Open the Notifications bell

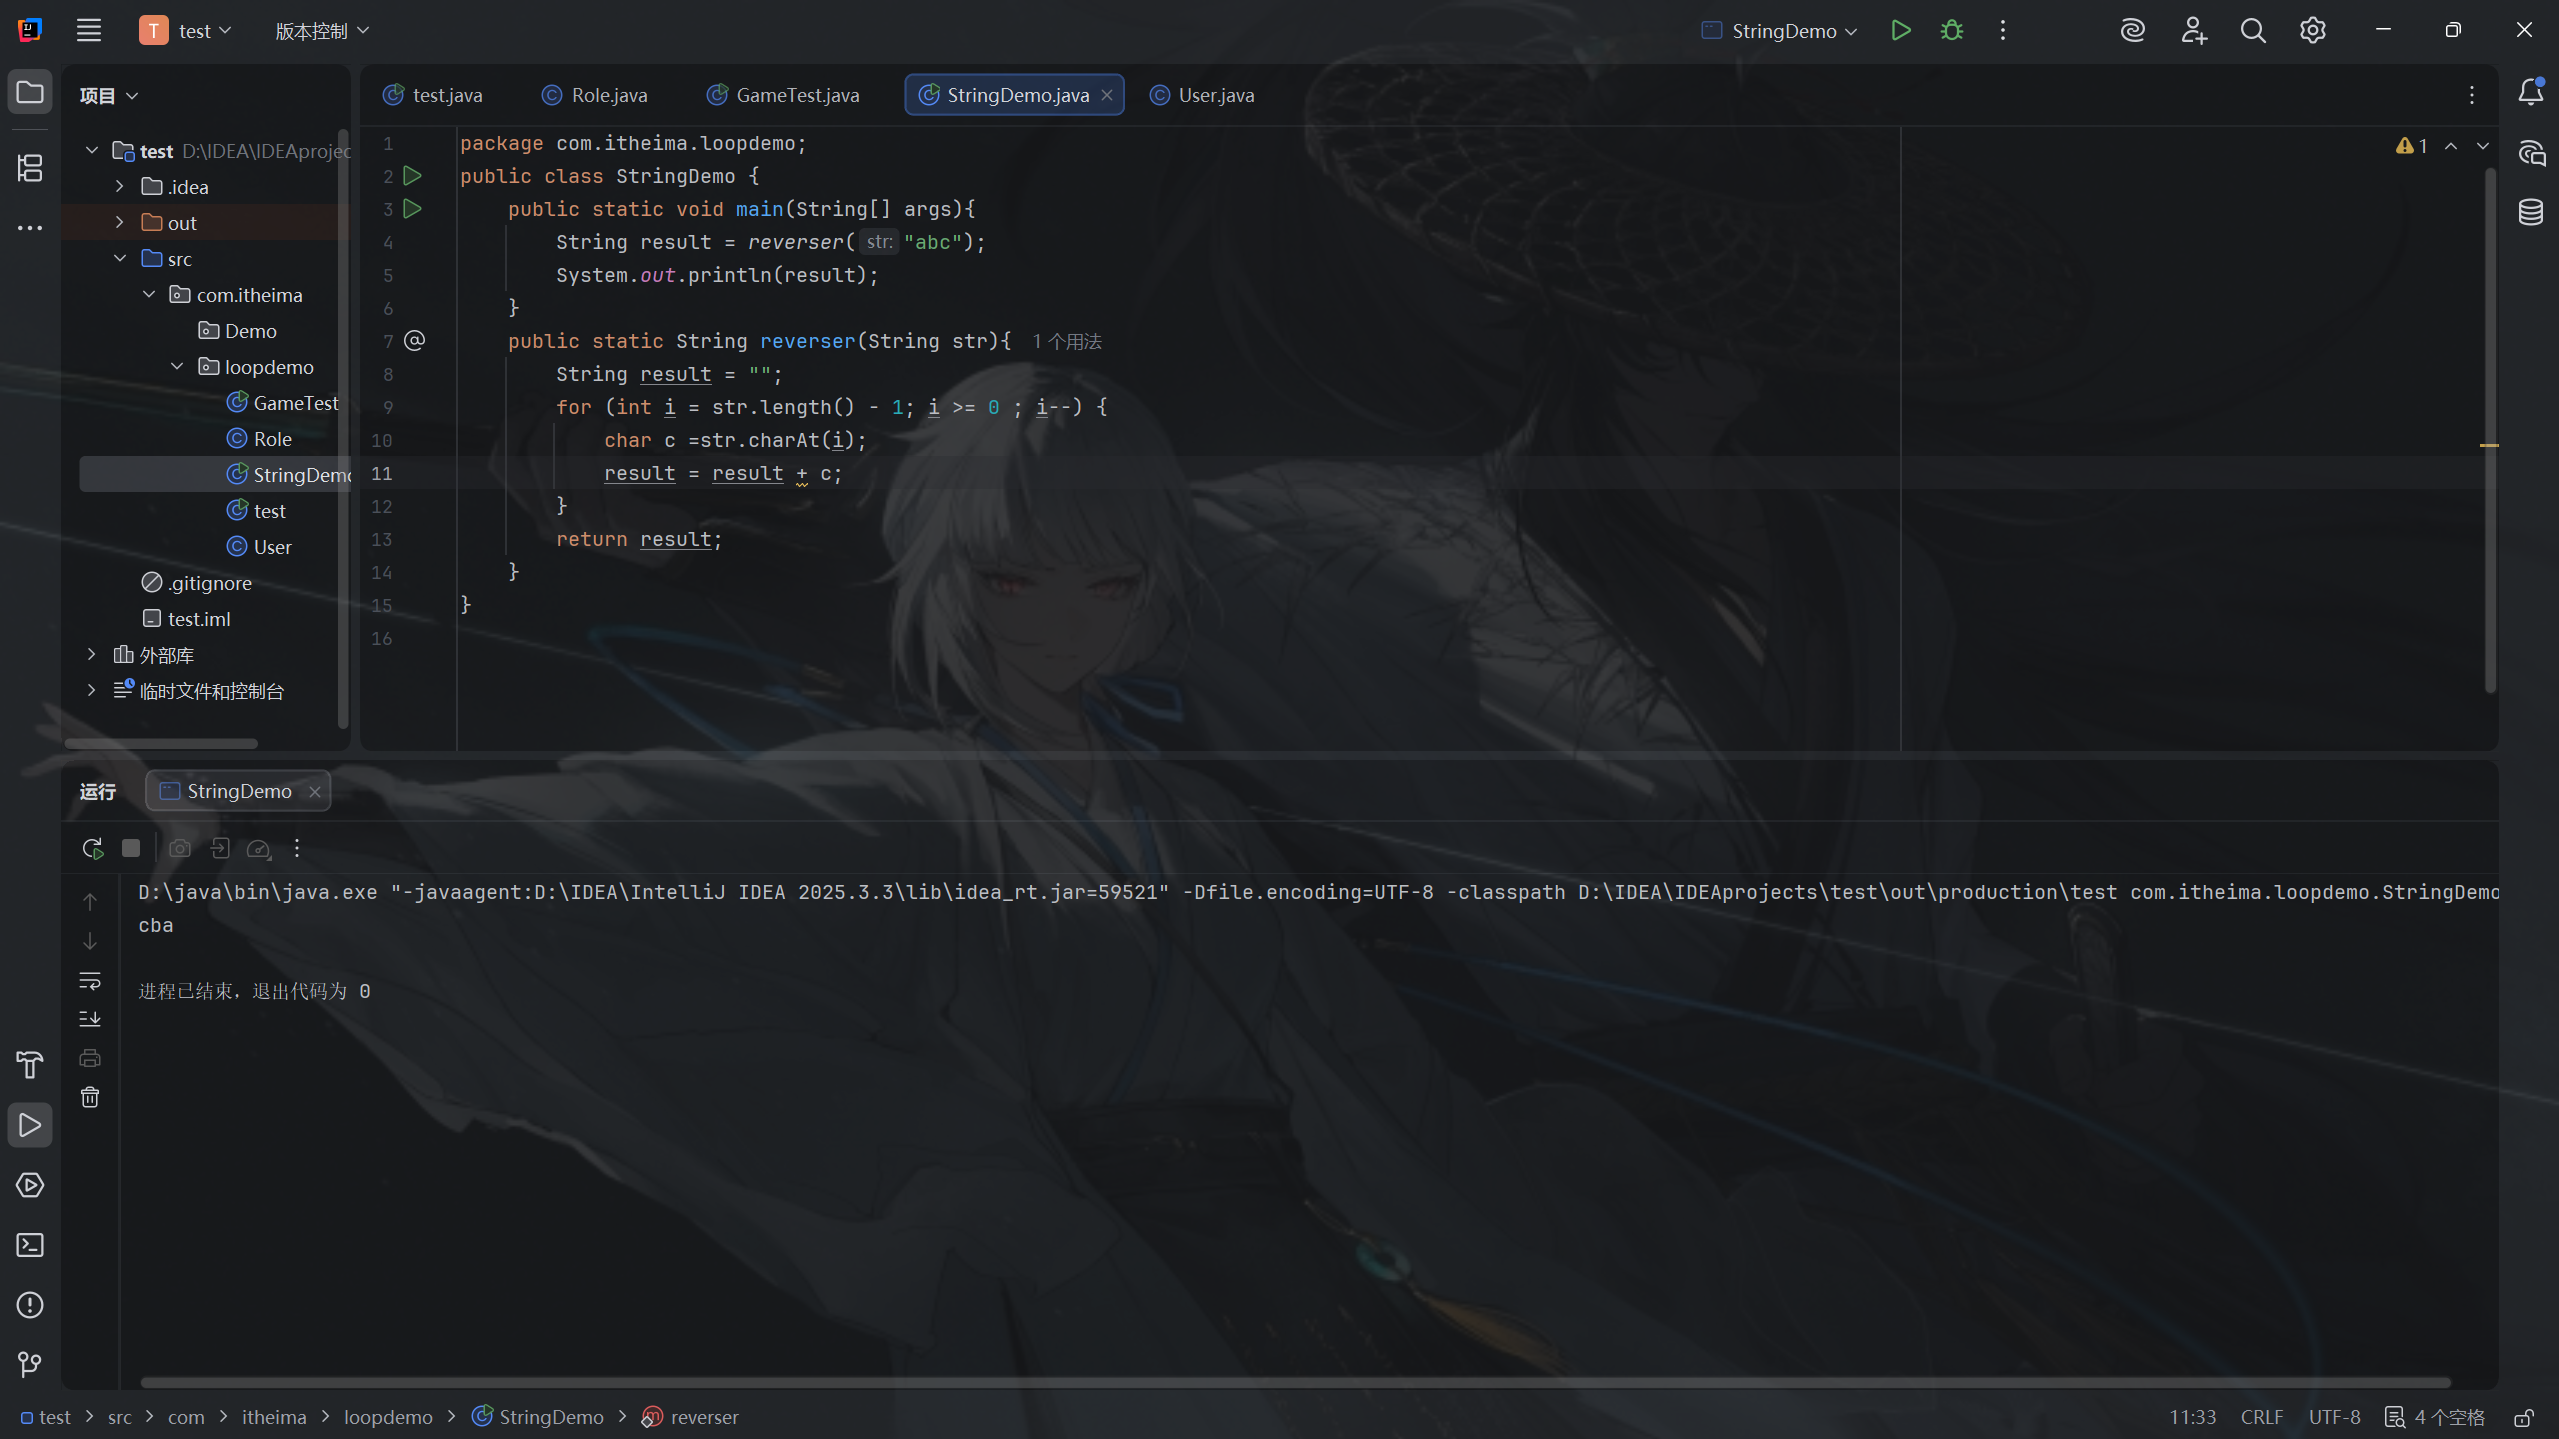point(2530,93)
